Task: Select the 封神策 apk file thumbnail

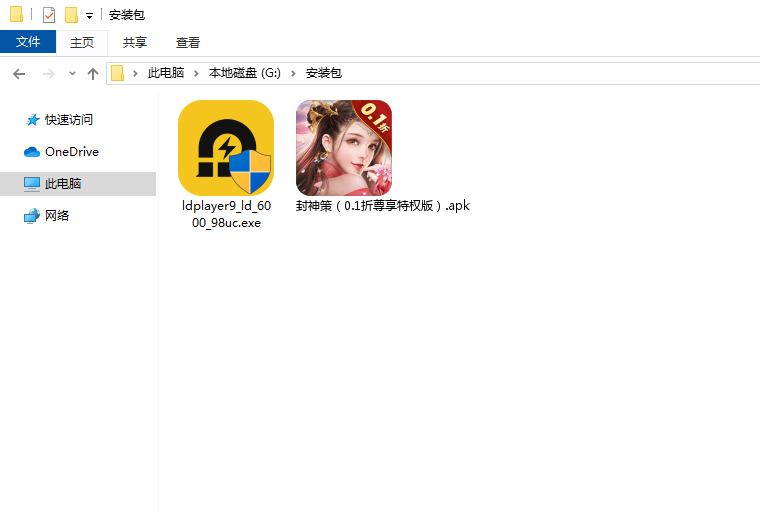Action: click(x=343, y=148)
